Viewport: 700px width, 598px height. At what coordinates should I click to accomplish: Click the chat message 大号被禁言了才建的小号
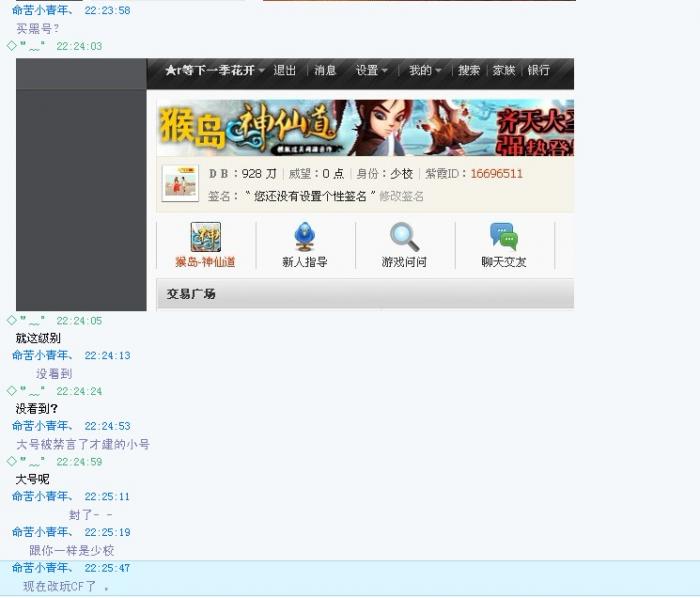[x=83, y=444]
